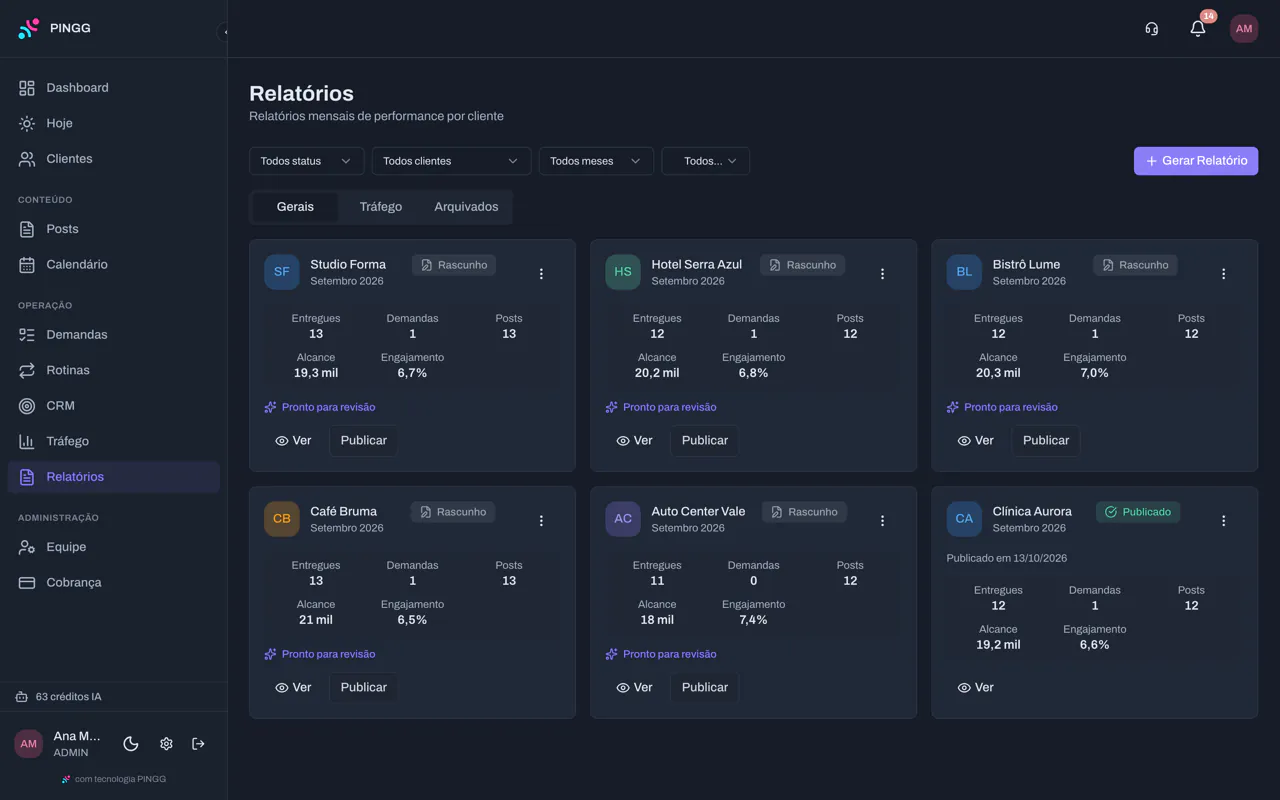Expand the Todos clientes dropdown
The width and height of the screenshot is (1280, 800).
[x=451, y=161]
